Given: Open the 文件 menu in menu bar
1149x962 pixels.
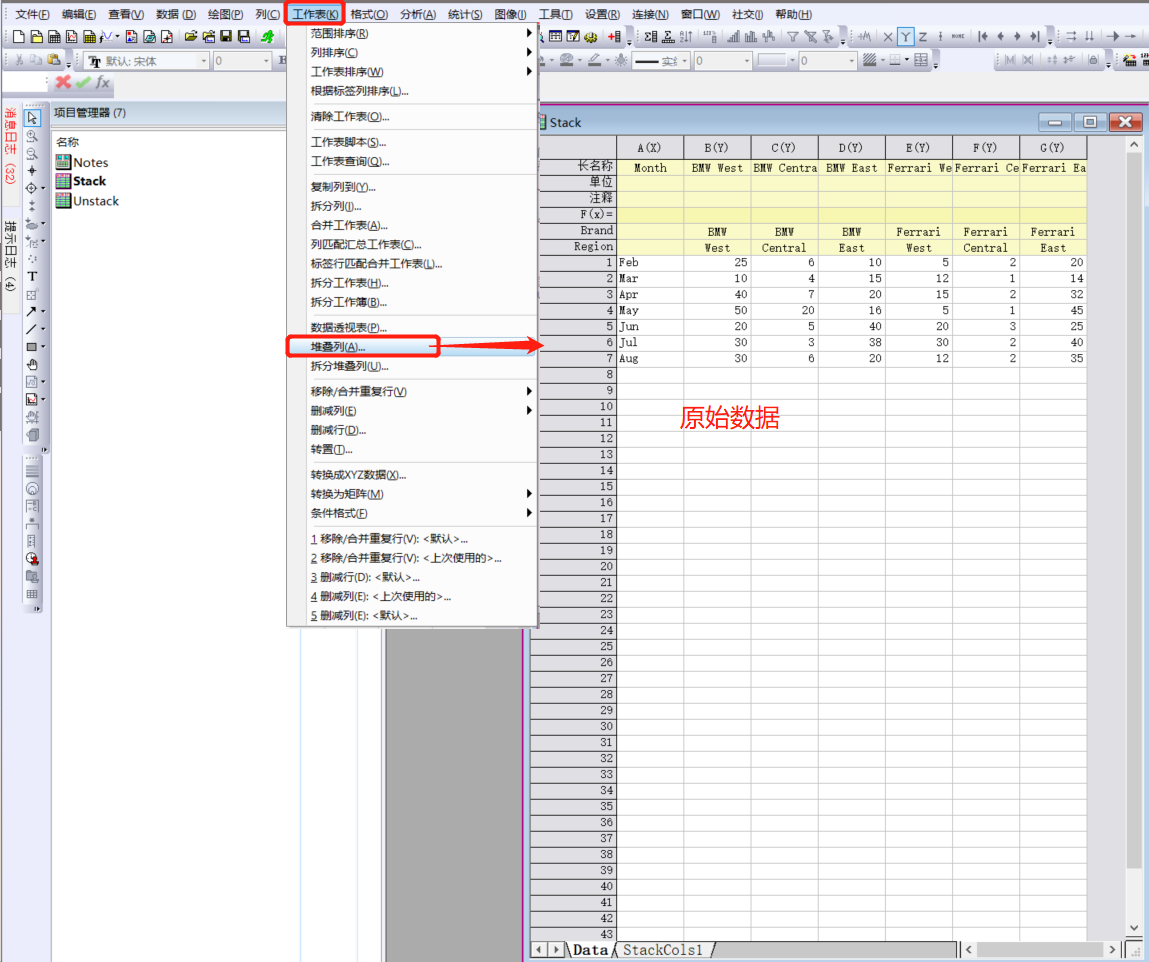Looking at the screenshot, I should (x=32, y=14).
